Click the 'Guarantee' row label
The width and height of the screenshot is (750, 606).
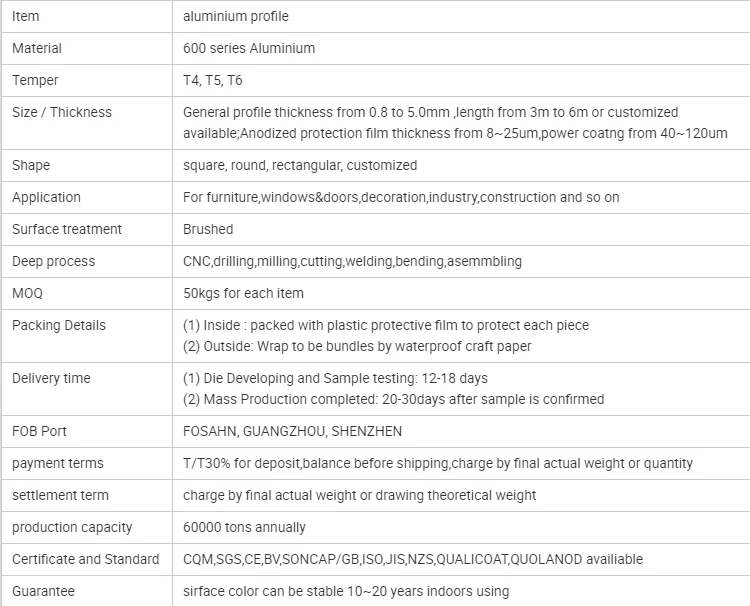pyautogui.click(x=43, y=591)
